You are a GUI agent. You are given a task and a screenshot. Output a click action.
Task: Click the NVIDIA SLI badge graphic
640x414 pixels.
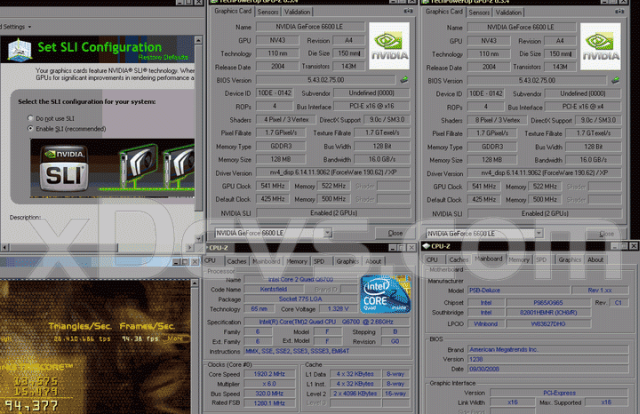[64, 168]
